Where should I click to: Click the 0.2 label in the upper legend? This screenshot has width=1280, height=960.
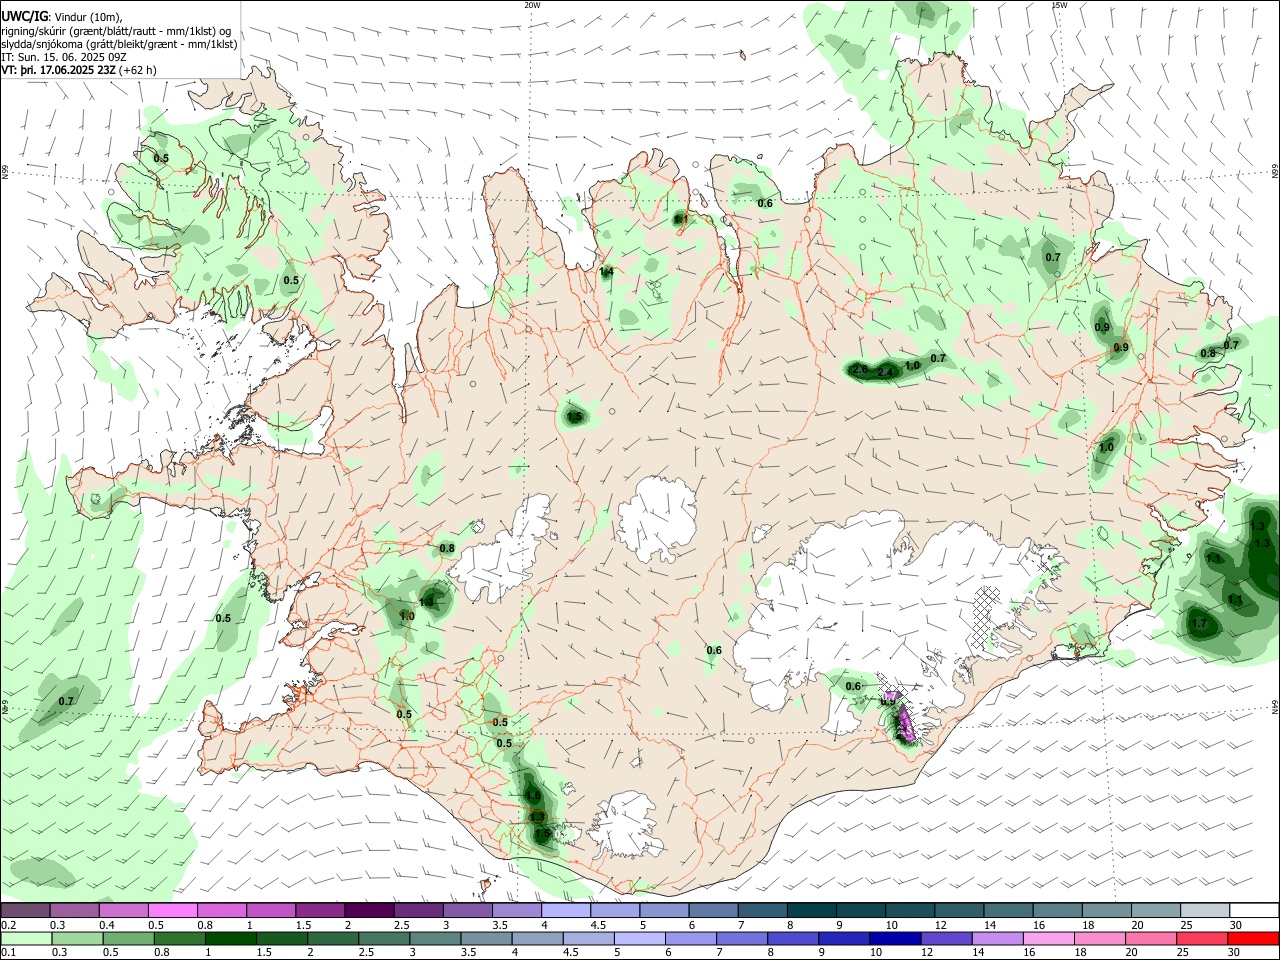click(8, 926)
